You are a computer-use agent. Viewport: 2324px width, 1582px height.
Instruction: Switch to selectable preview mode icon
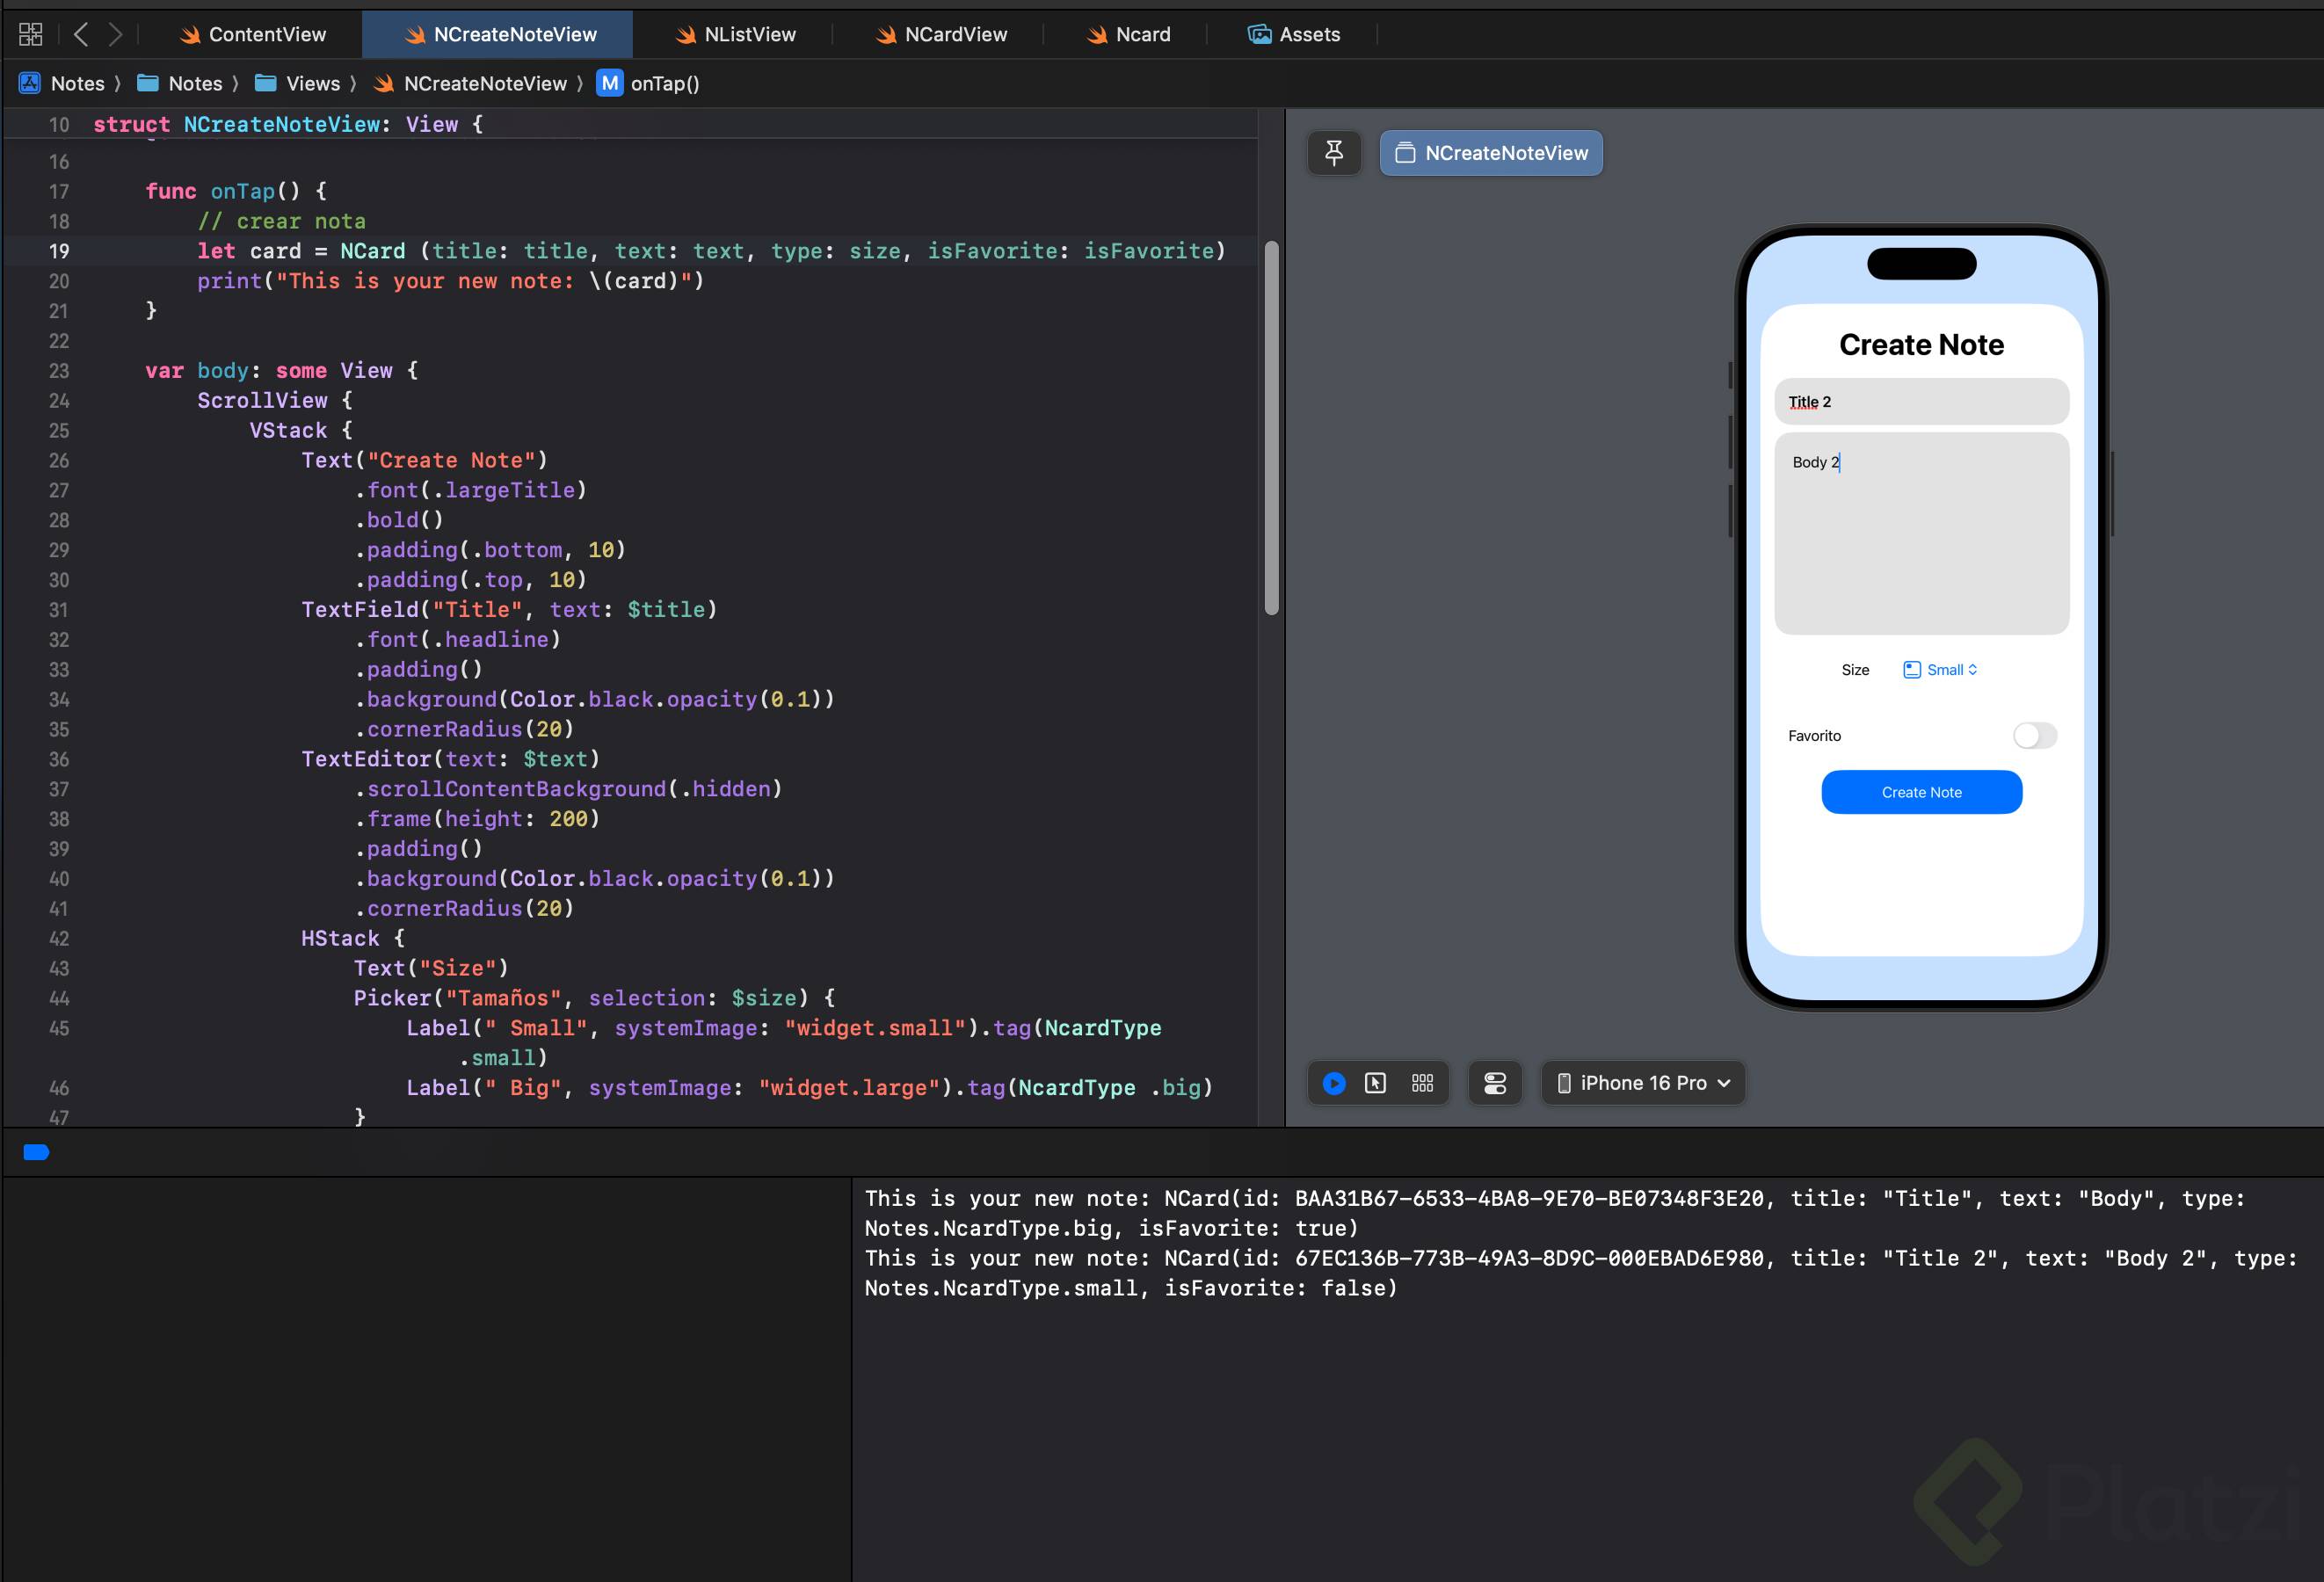[x=1375, y=1083]
